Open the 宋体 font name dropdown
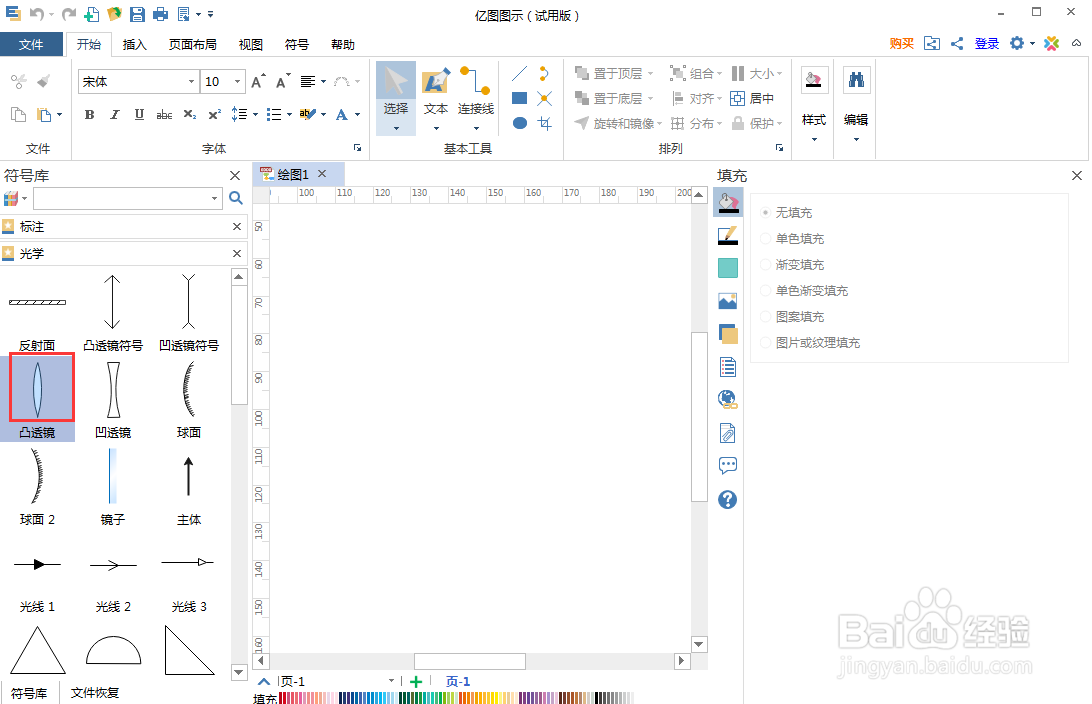The image size is (1092, 704). (x=191, y=81)
